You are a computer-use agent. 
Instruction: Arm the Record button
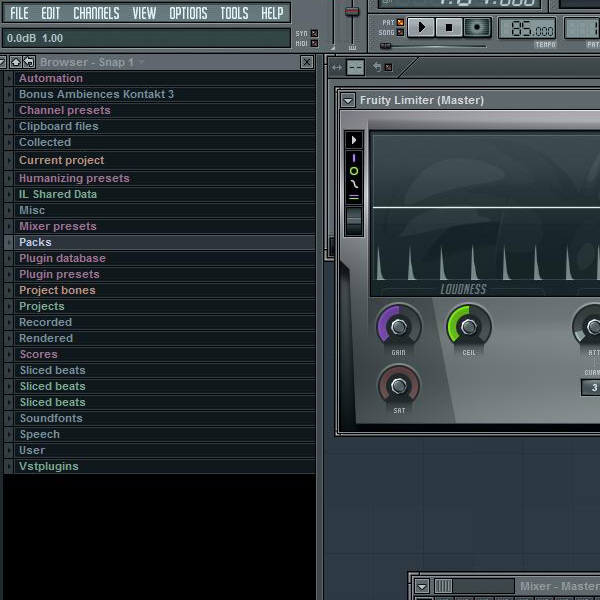coord(477,27)
